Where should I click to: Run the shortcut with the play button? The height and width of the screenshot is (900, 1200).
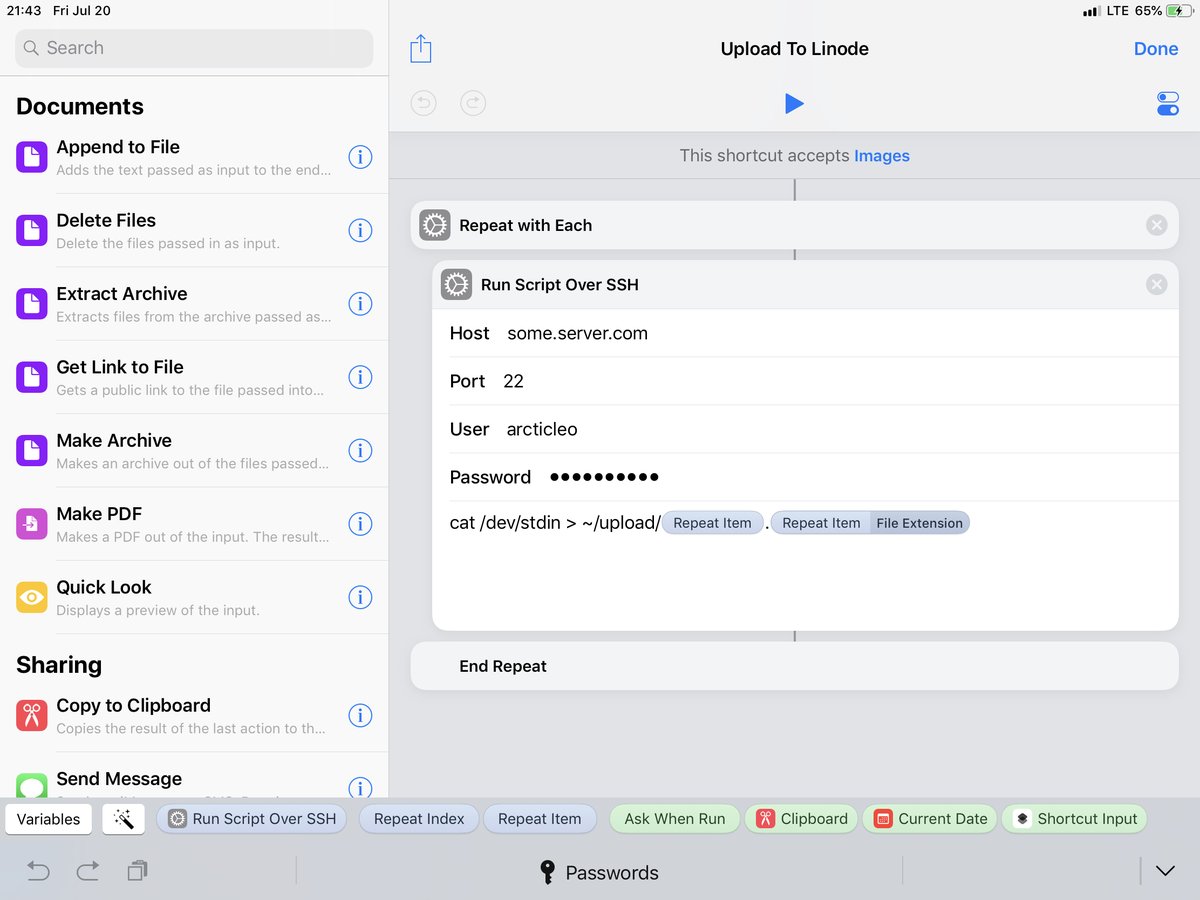coord(794,103)
